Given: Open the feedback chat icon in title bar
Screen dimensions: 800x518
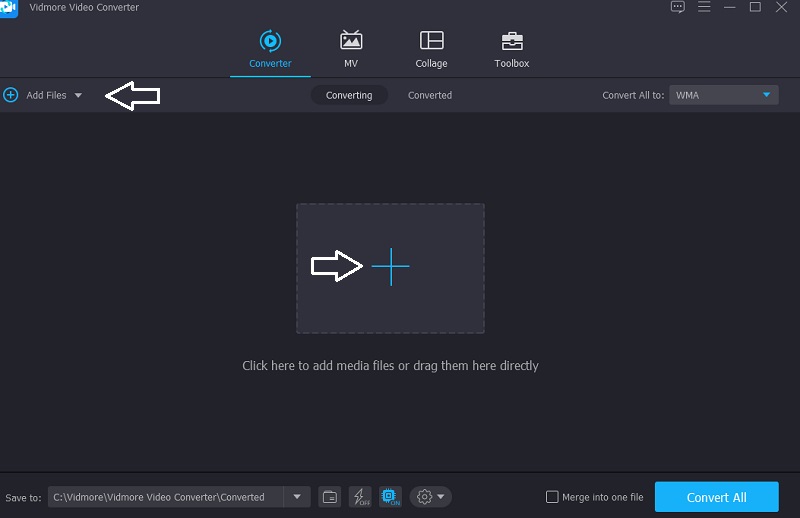Looking at the screenshot, I should (x=677, y=8).
